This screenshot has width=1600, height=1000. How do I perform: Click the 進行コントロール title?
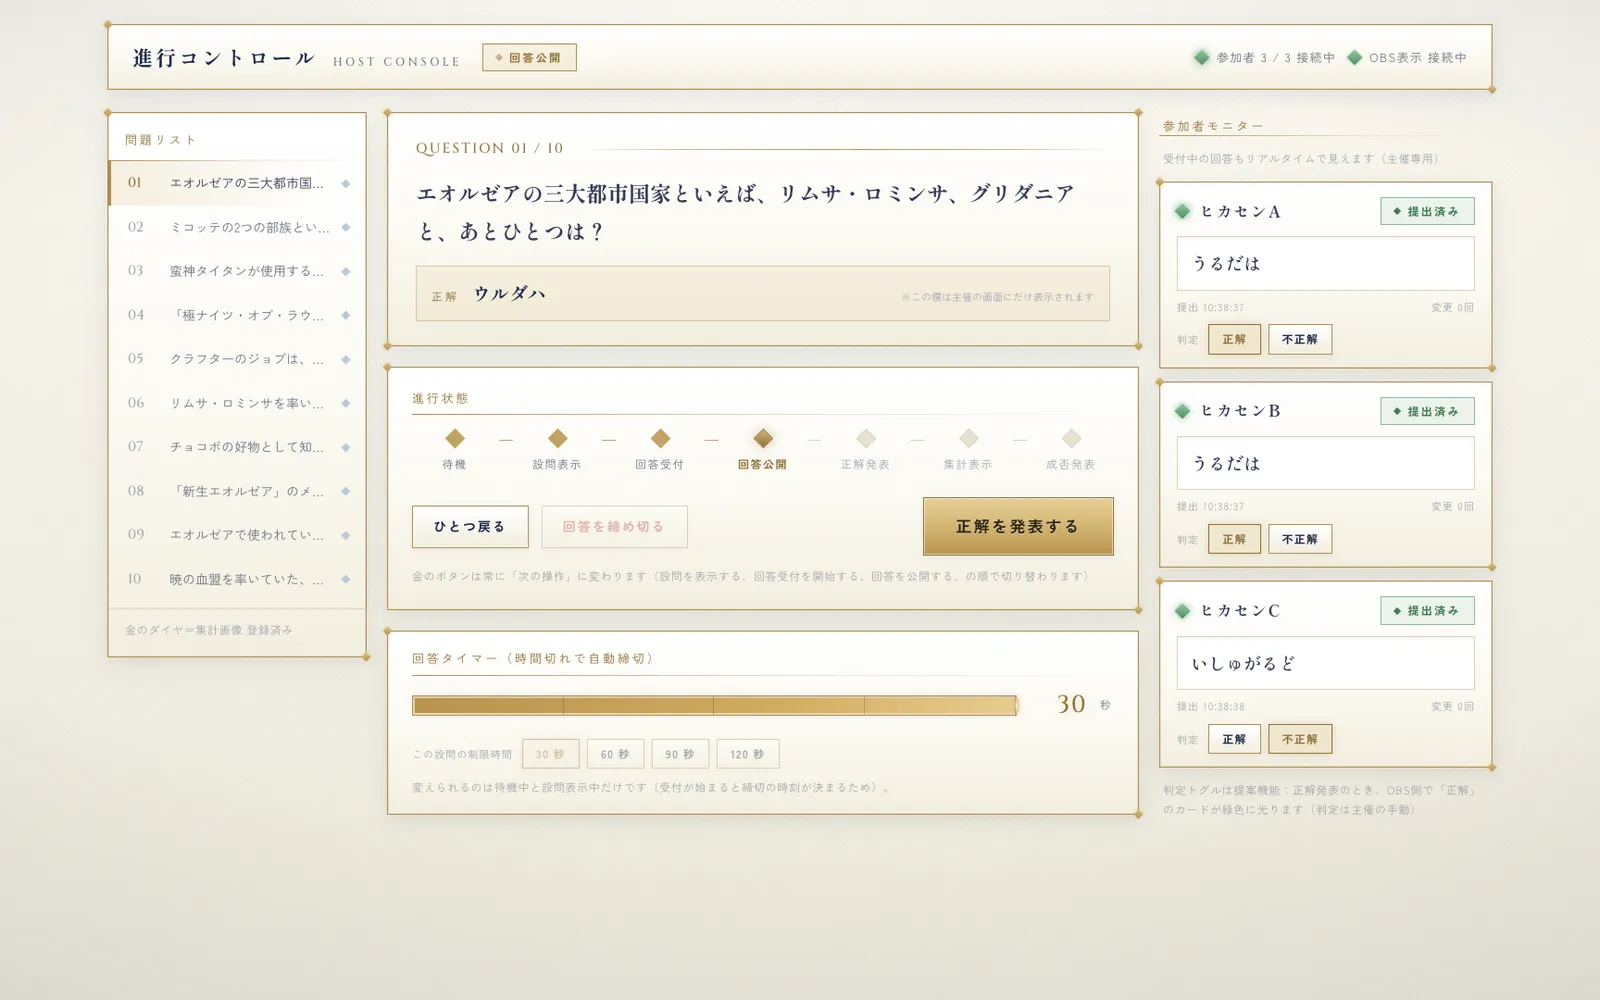click(x=224, y=58)
